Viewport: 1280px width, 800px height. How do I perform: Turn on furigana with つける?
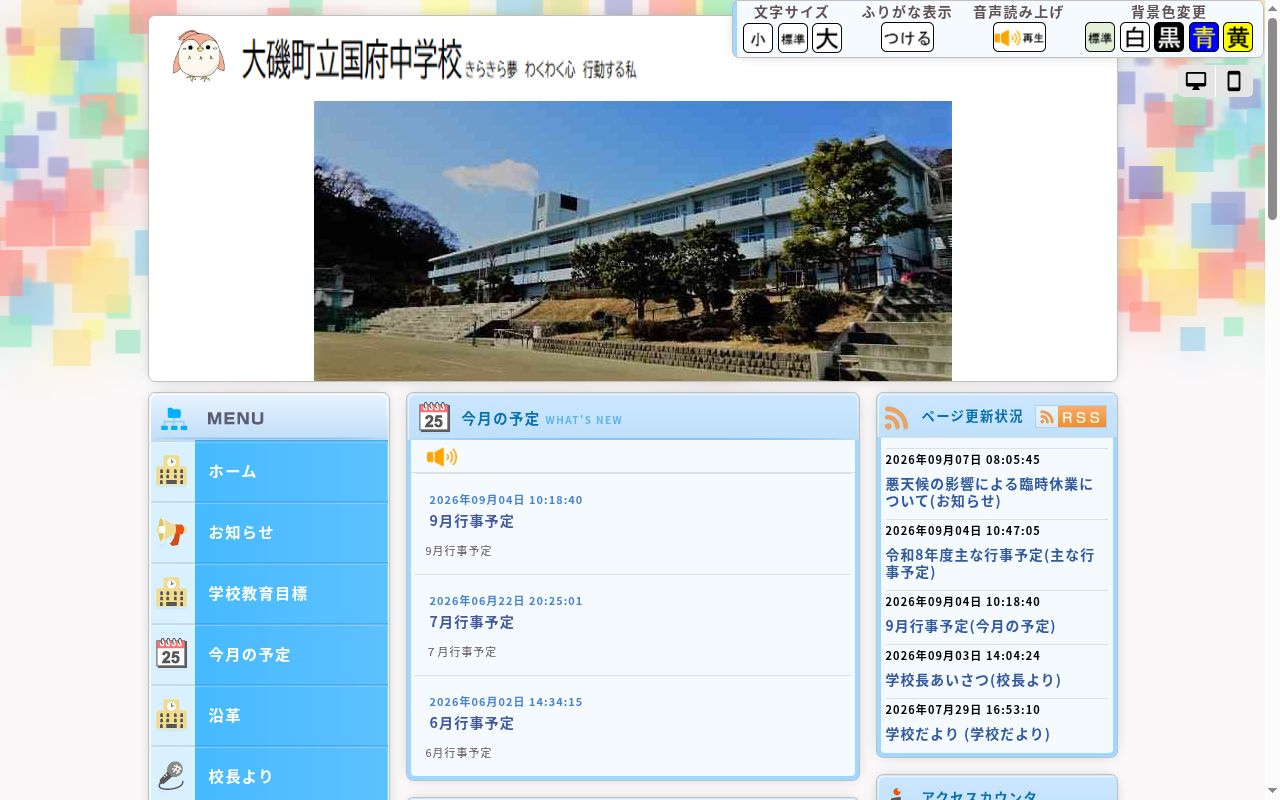pos(907,38)
